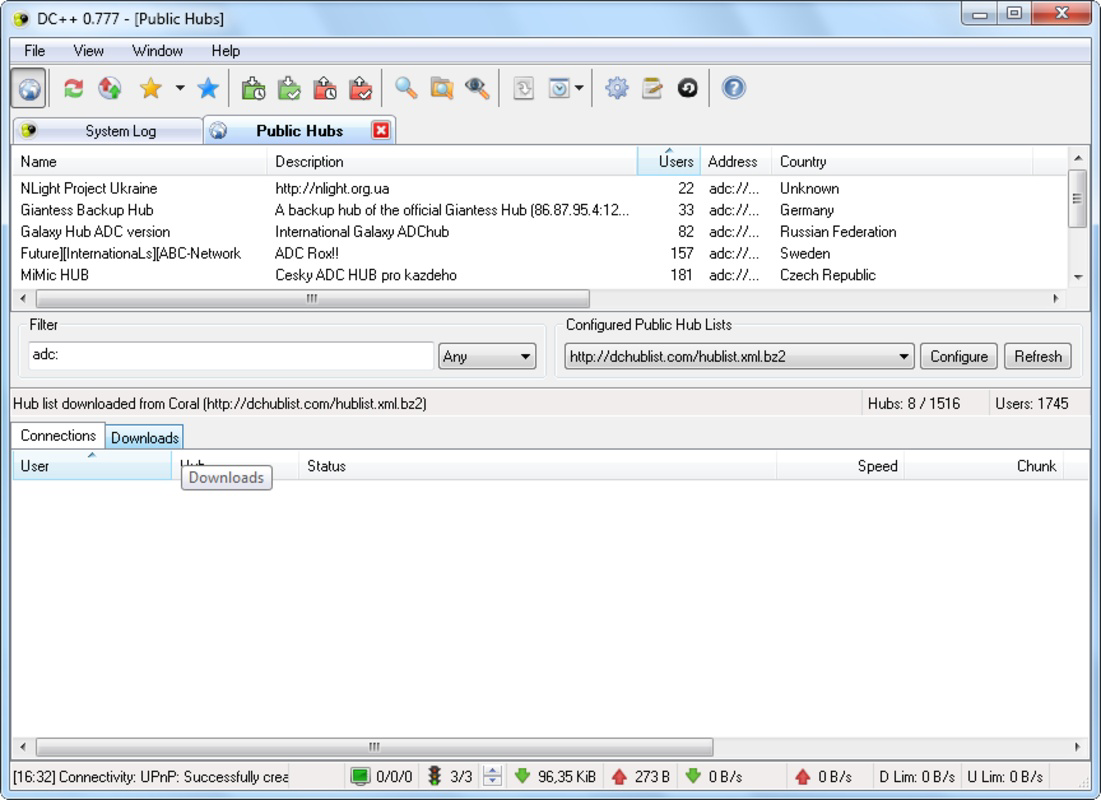Click hub list vertical scrollbar down arrow

1078,277
